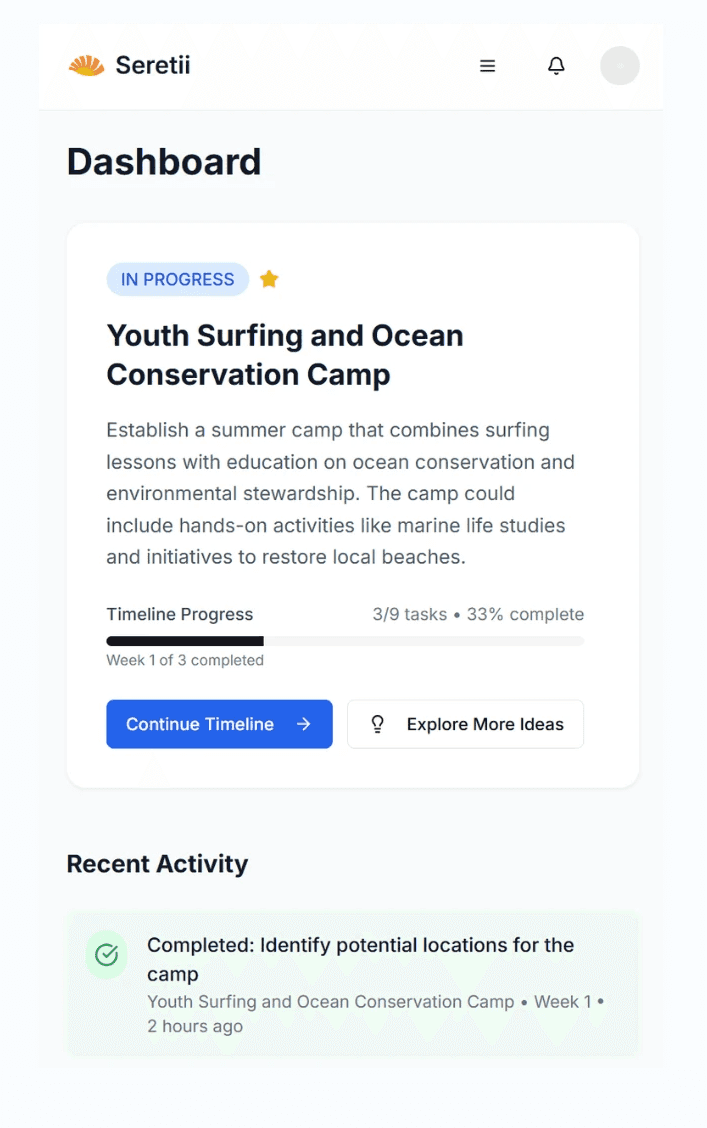Click the Continue Timeline button
Screen dimensions: 707x1128
click(219, 724)
